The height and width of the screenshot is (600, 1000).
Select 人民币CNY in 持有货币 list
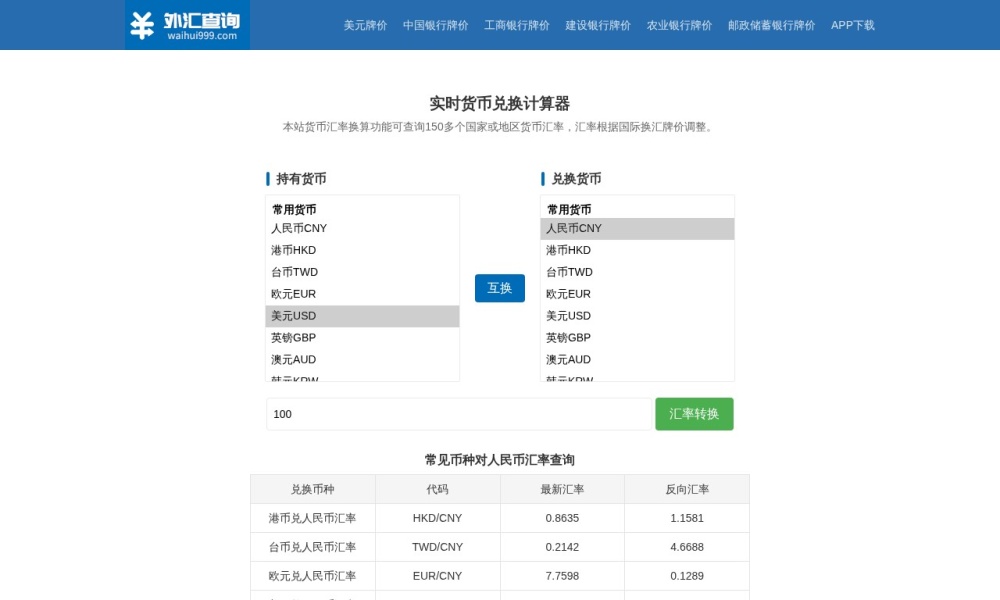click(362, 228)
